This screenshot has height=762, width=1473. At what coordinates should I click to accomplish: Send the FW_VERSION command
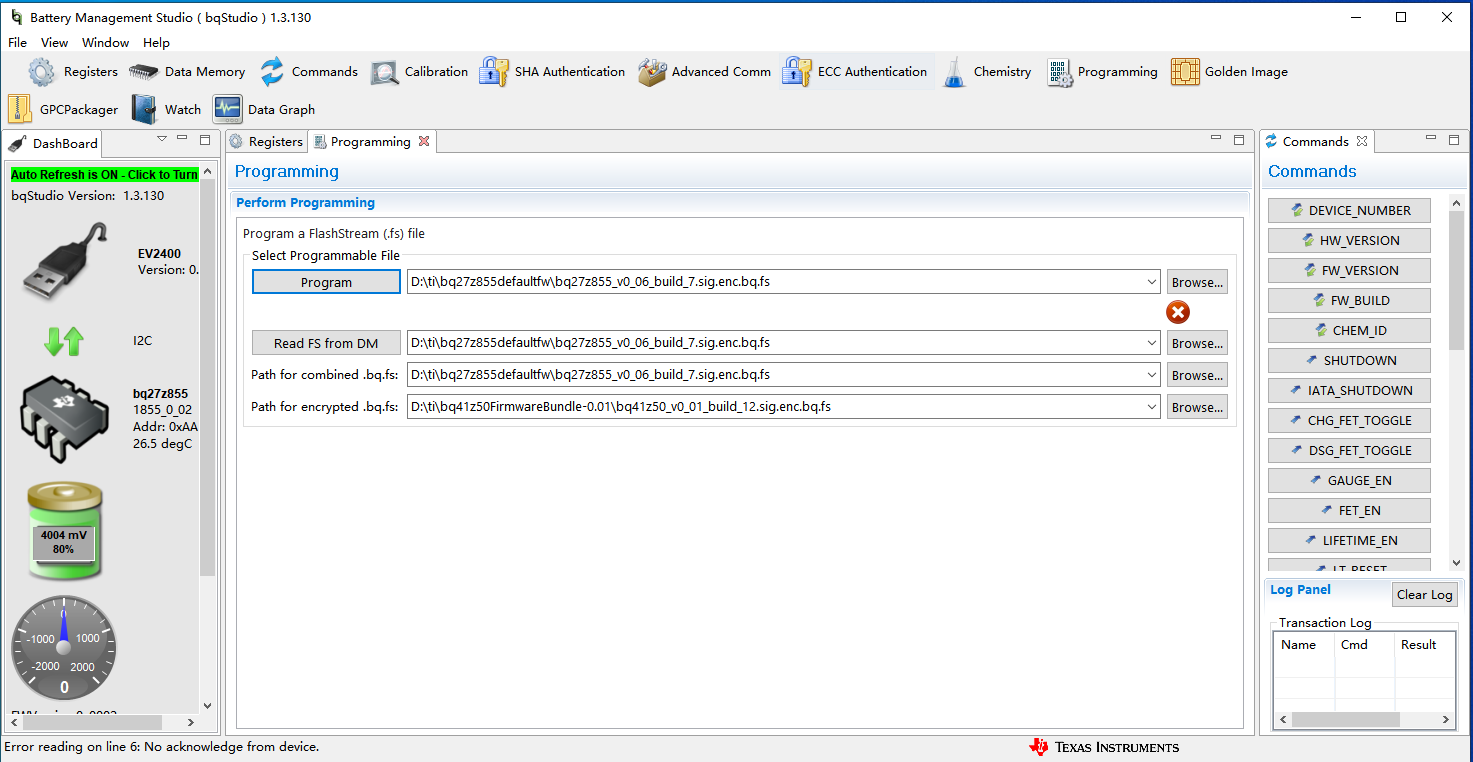(x=1349, y=271)
